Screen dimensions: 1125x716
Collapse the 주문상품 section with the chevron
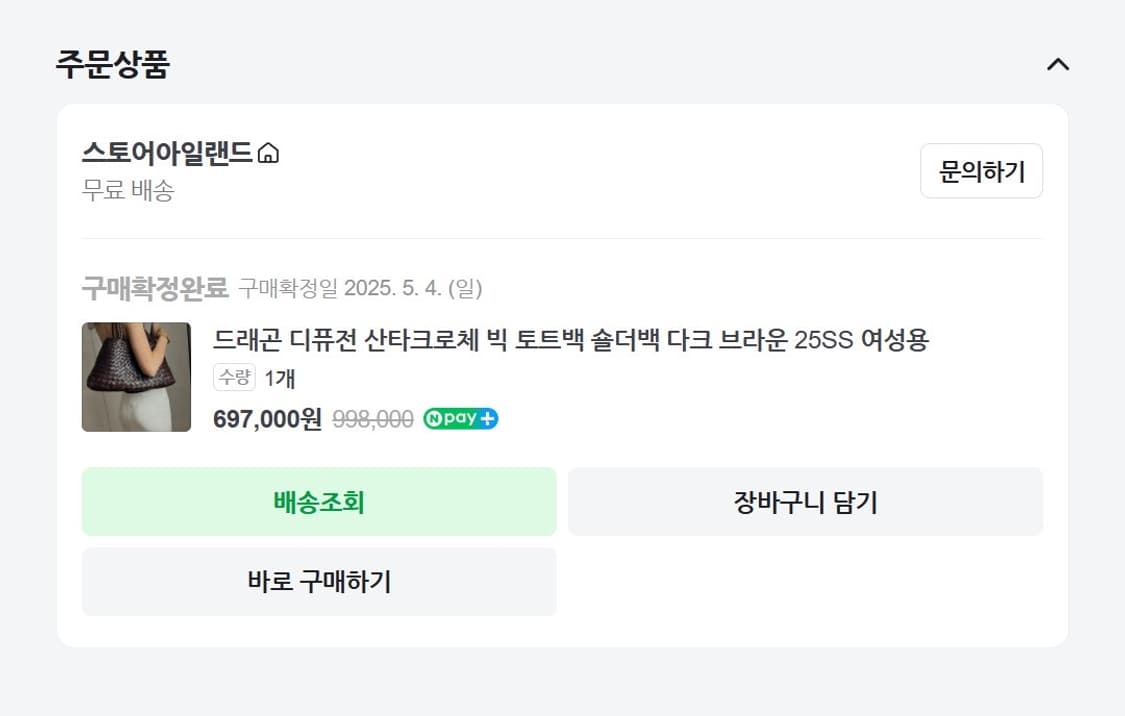click(x=1058, y=64)
